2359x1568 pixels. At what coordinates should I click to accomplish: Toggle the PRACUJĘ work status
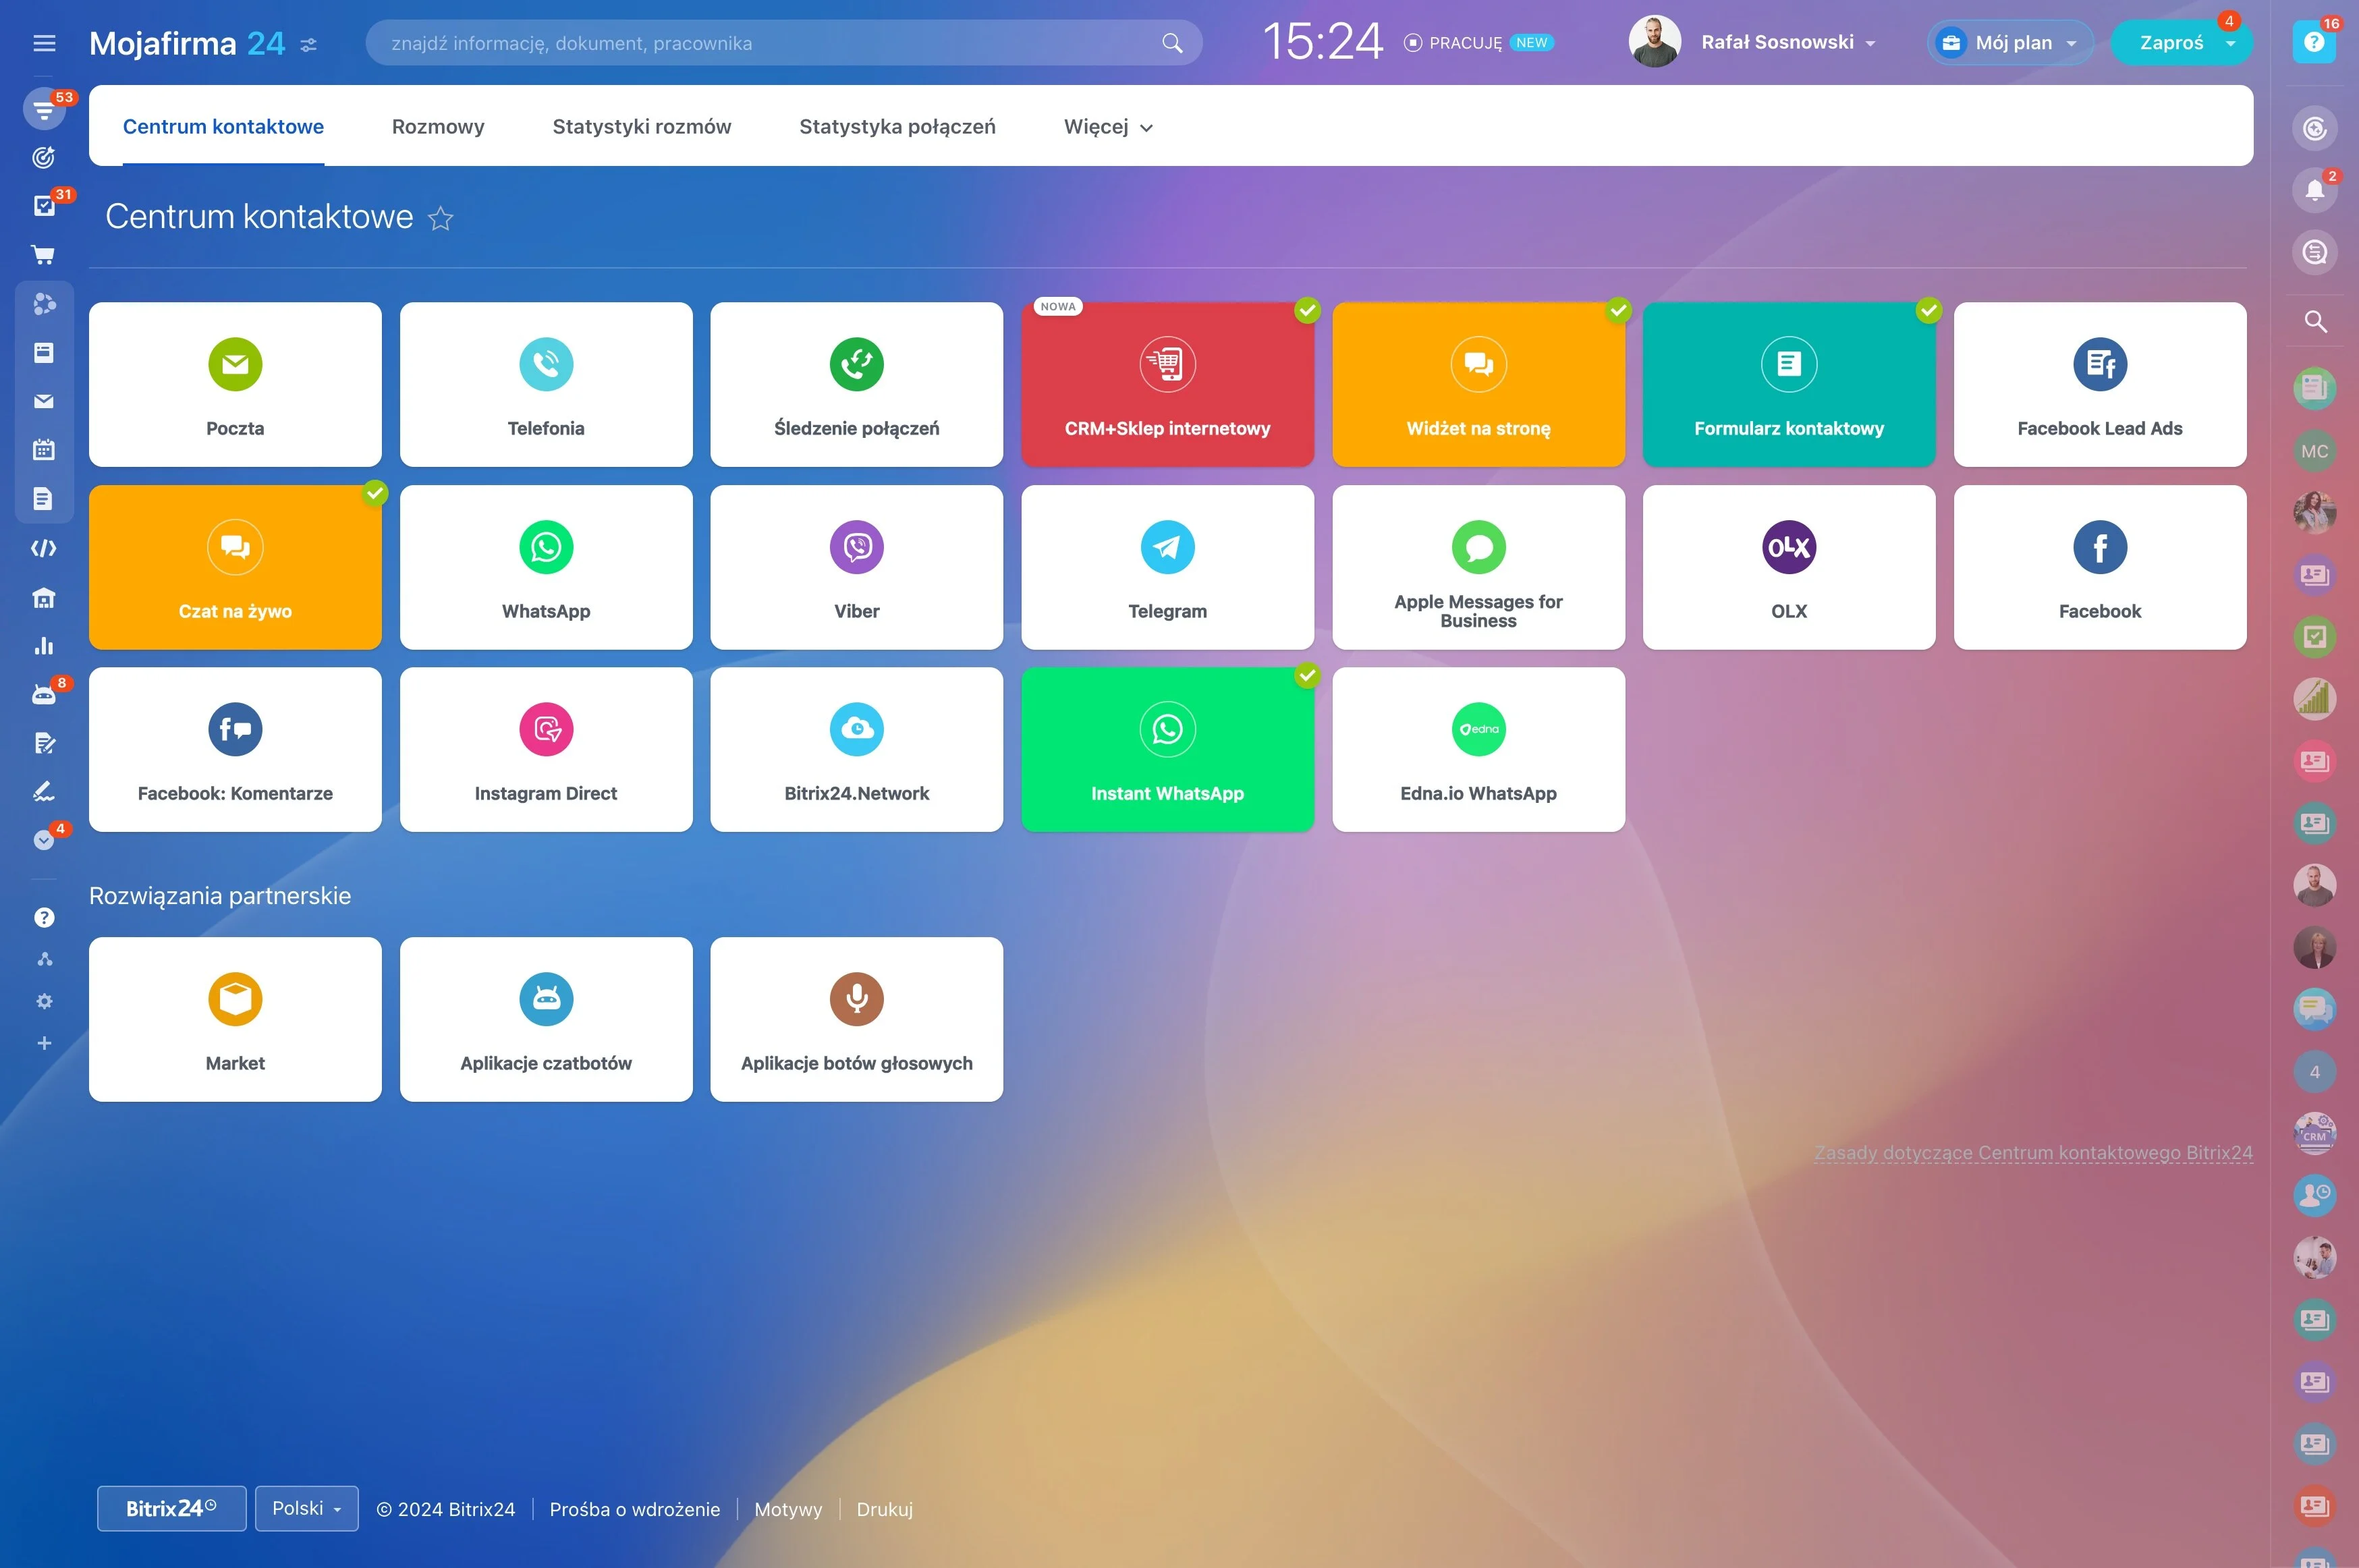pos(1453,43)
